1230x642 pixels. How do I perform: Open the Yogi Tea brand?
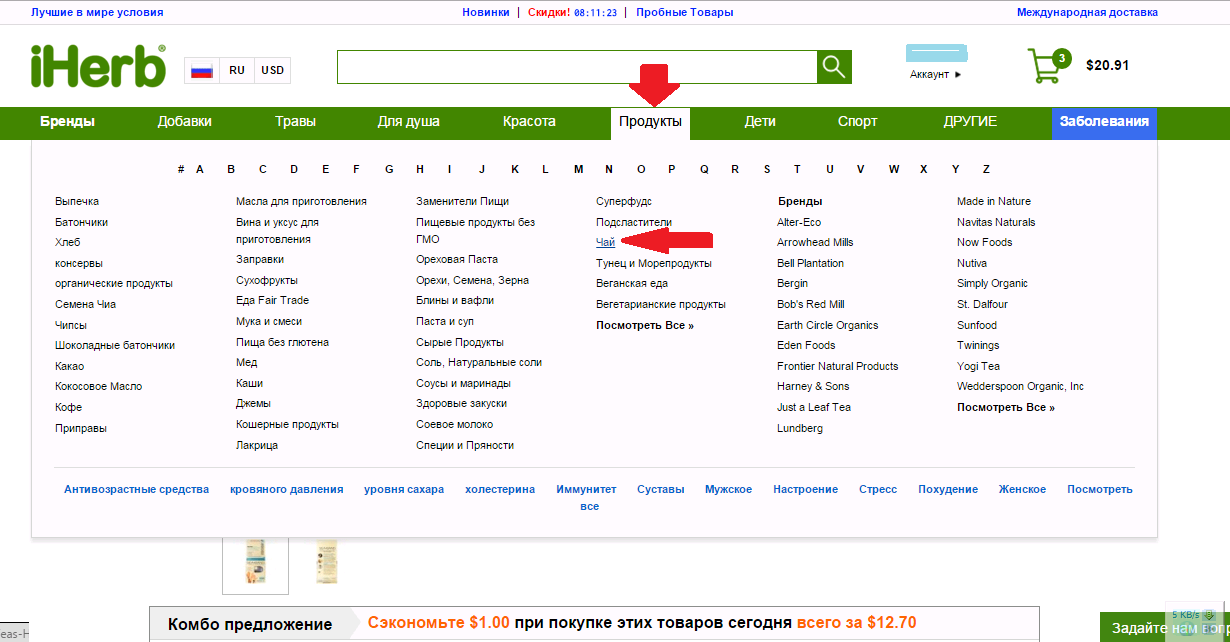pyautogui.click(x=979, y=366)
